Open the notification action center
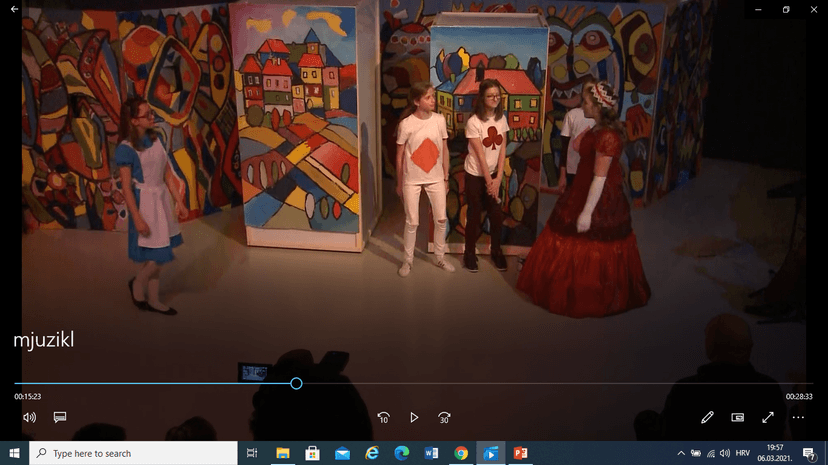This screenshot has height=465, width=828. point(810,453)
